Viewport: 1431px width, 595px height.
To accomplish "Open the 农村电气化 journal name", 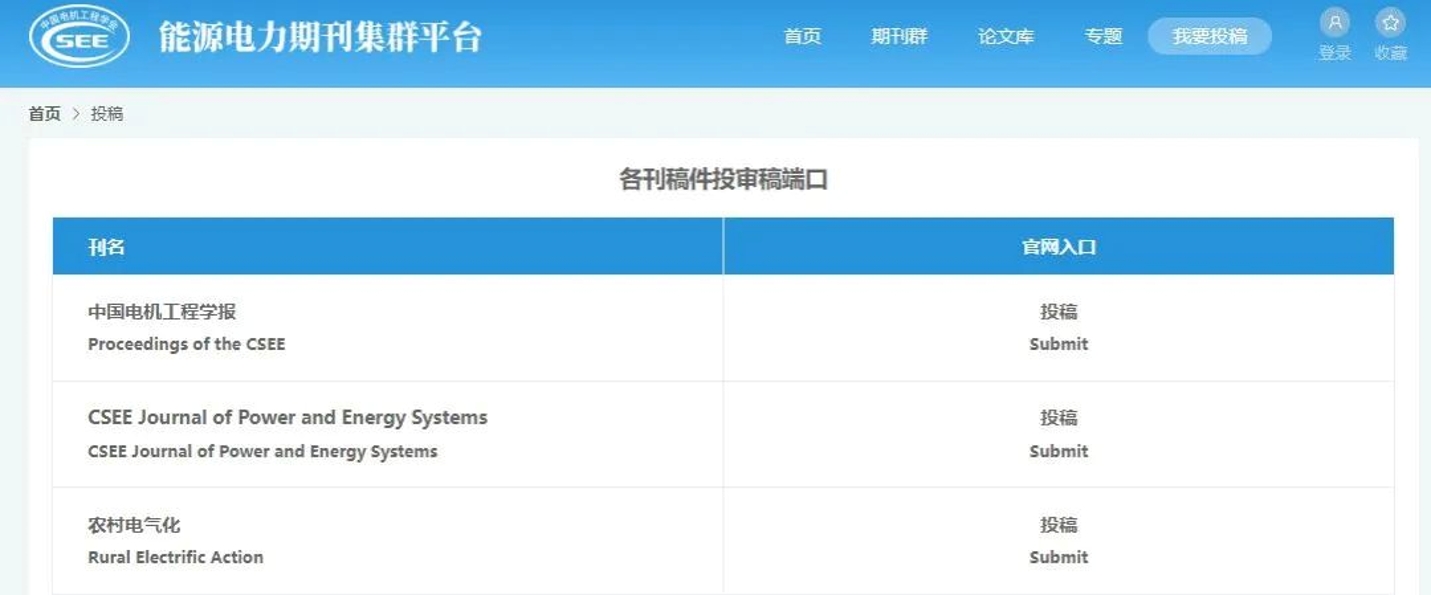I will click(x=134, y=525).
